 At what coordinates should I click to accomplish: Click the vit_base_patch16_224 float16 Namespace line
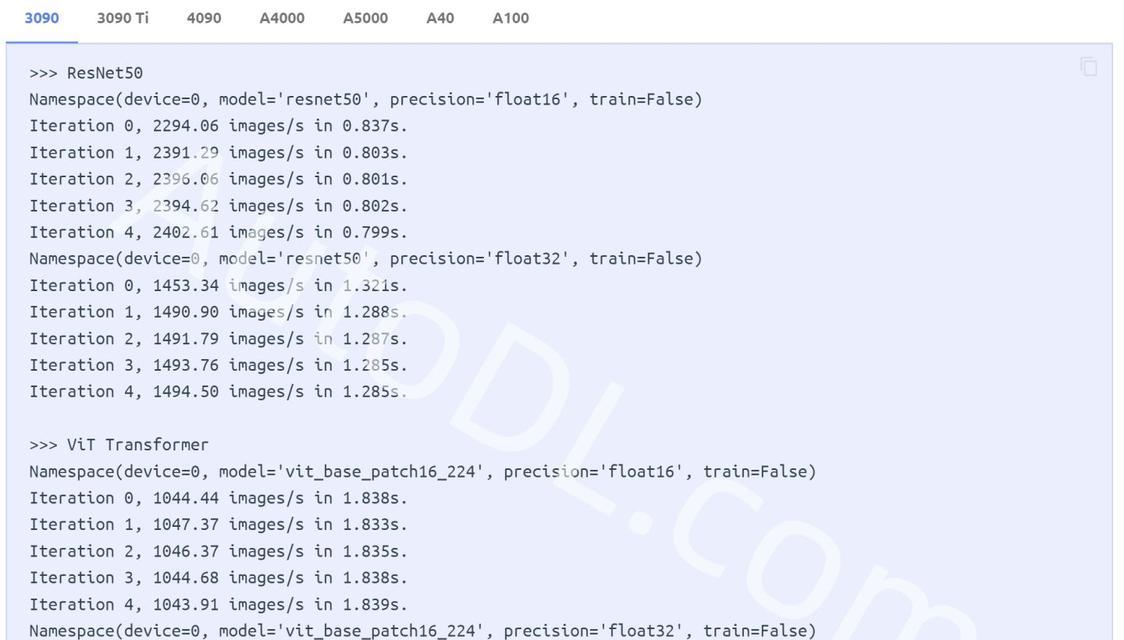tap(422, 472)
